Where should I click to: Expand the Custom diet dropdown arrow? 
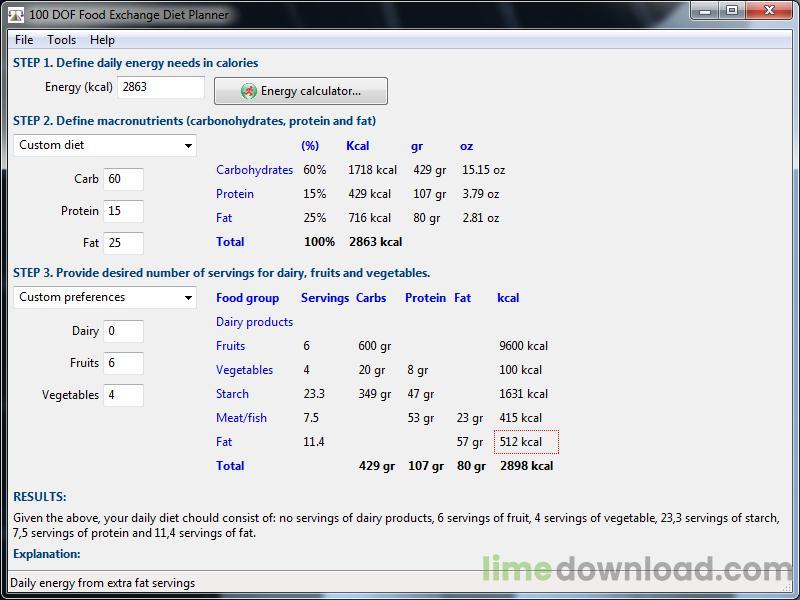click(190, 146)
